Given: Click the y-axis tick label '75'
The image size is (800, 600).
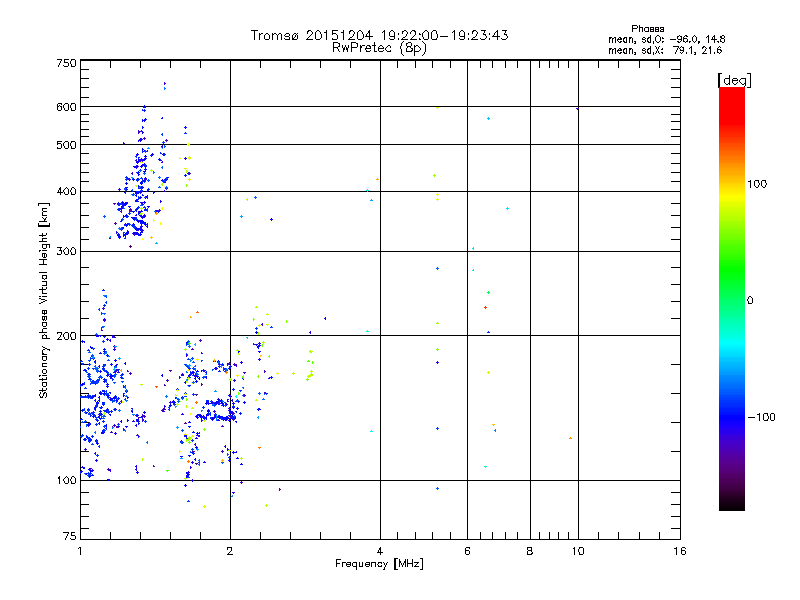Looking at the screenshot, I should [70, 536].
